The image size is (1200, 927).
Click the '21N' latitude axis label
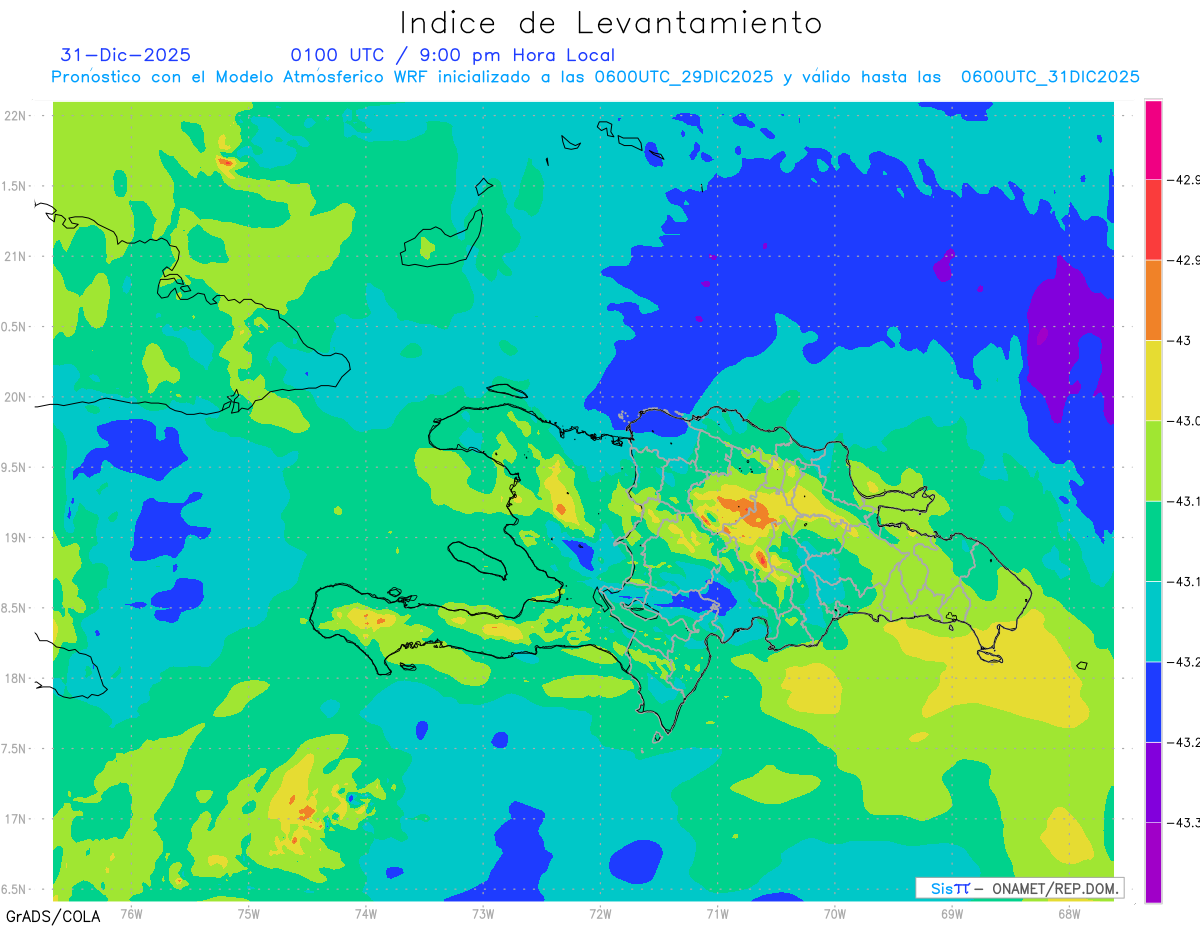click(16, 257)
